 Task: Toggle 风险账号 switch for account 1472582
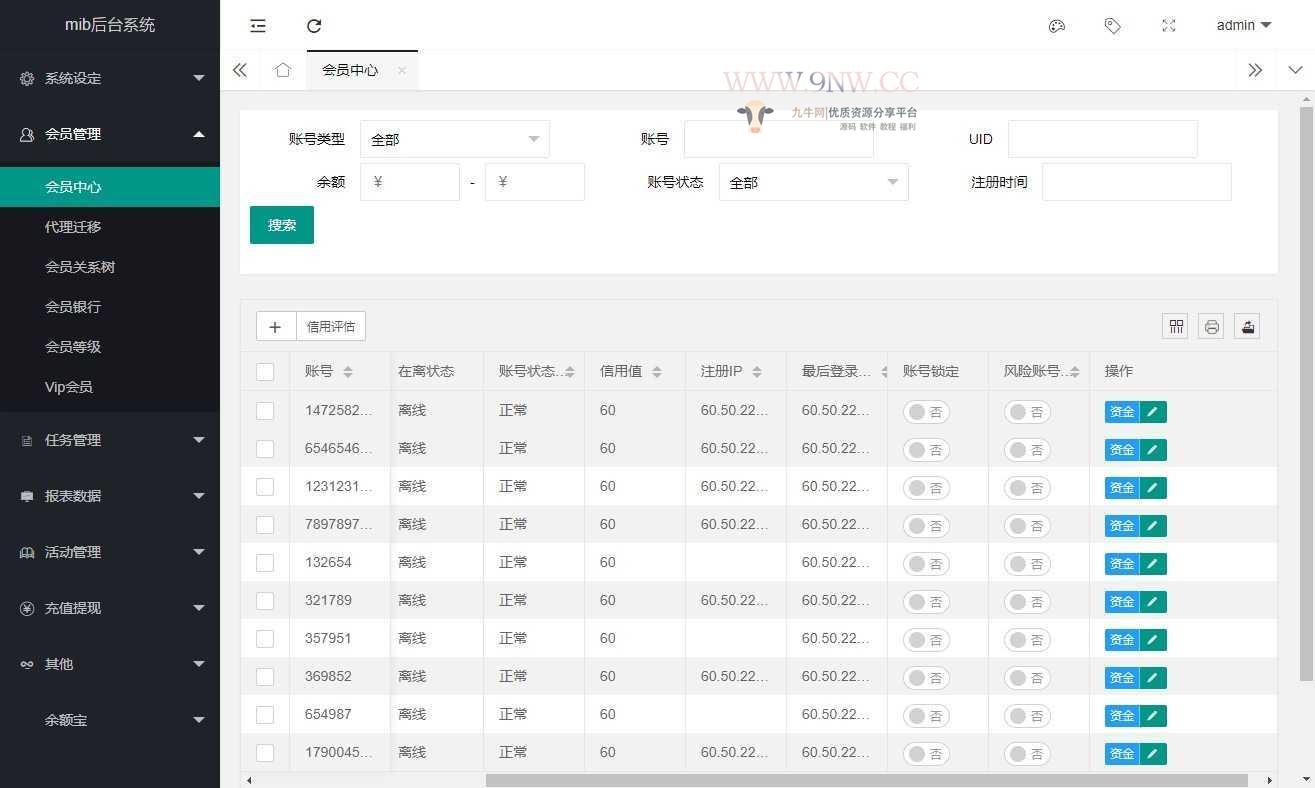1027,412
